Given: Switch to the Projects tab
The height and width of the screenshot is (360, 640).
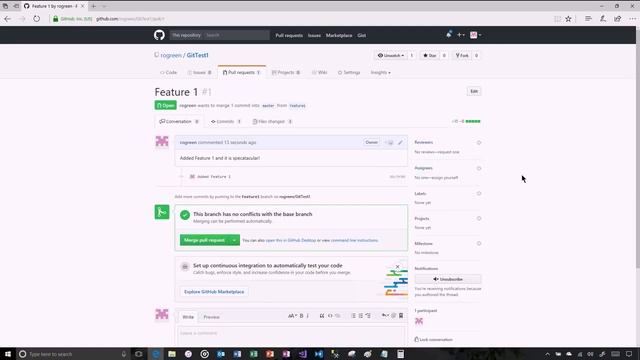Looking at the screenshot, I should 286,73.
